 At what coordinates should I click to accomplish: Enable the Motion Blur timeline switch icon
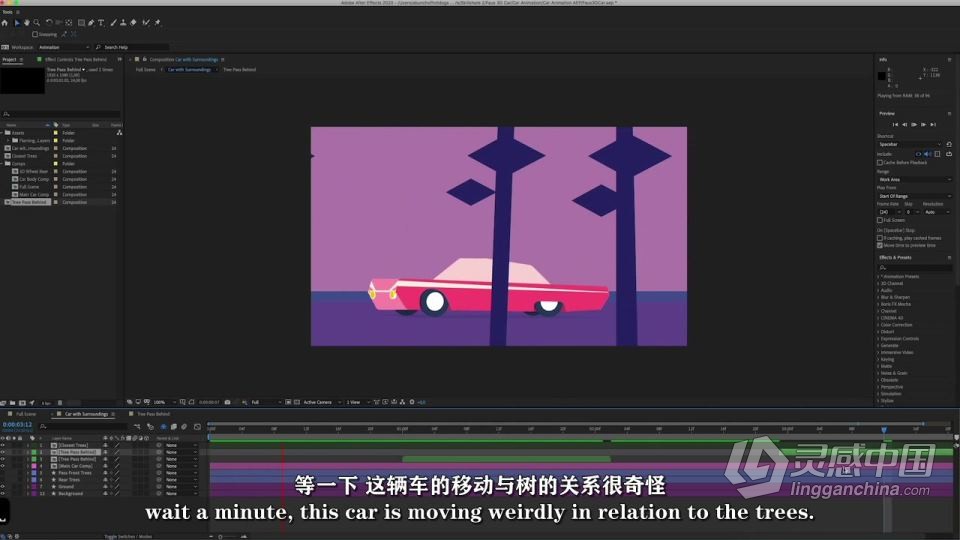[x=184, y=427]
